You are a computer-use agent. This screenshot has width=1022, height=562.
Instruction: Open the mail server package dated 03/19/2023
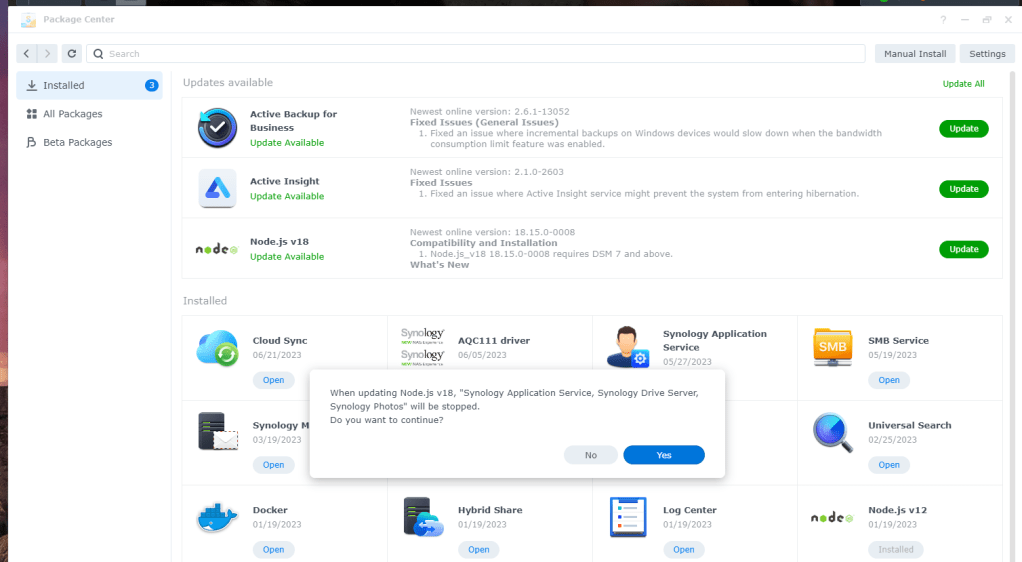click(273, 465)
